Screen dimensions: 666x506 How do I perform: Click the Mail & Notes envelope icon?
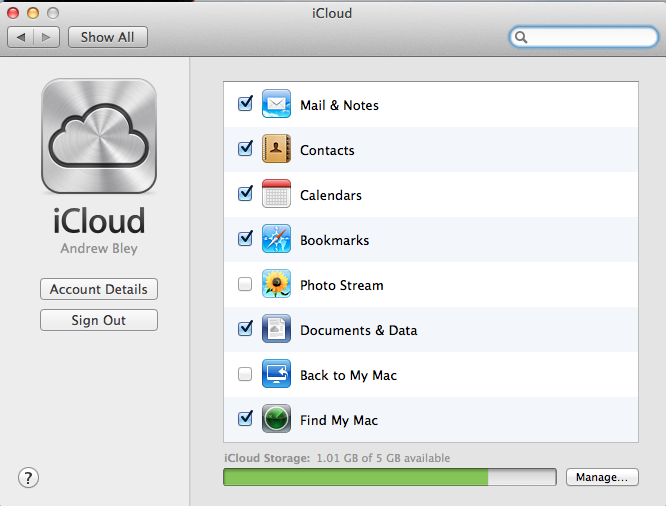[x=276, y=104]
